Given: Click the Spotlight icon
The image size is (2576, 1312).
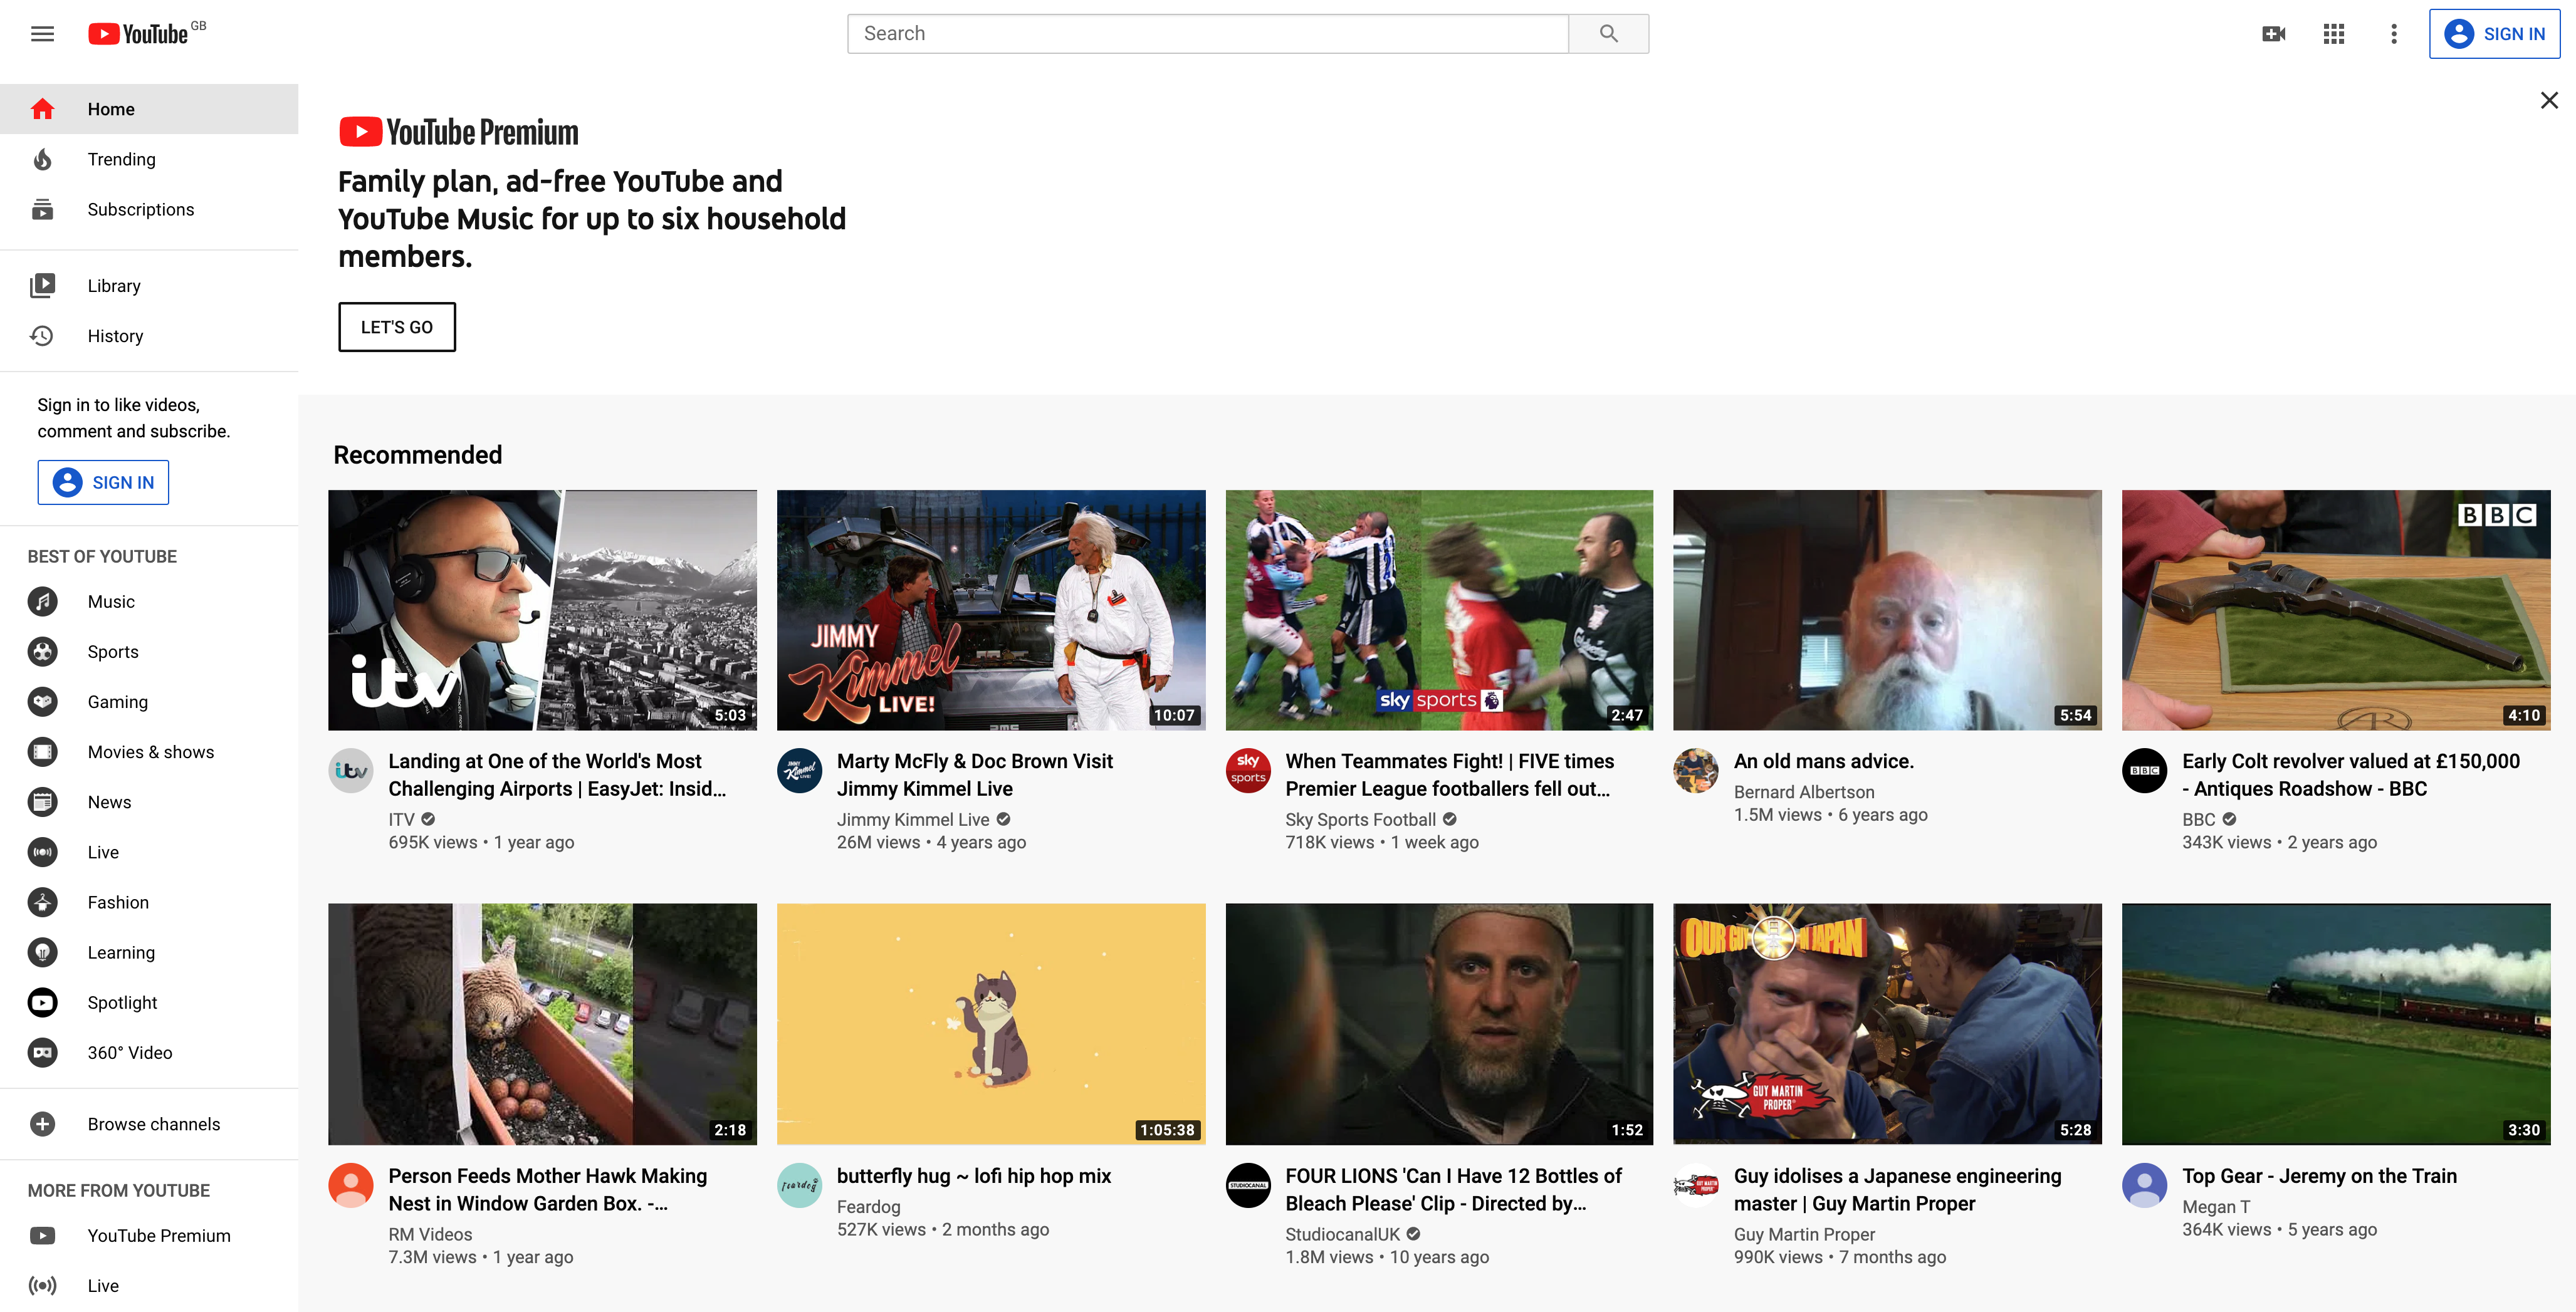Looking at the screenshot, I should click(x=42, y=1002).
